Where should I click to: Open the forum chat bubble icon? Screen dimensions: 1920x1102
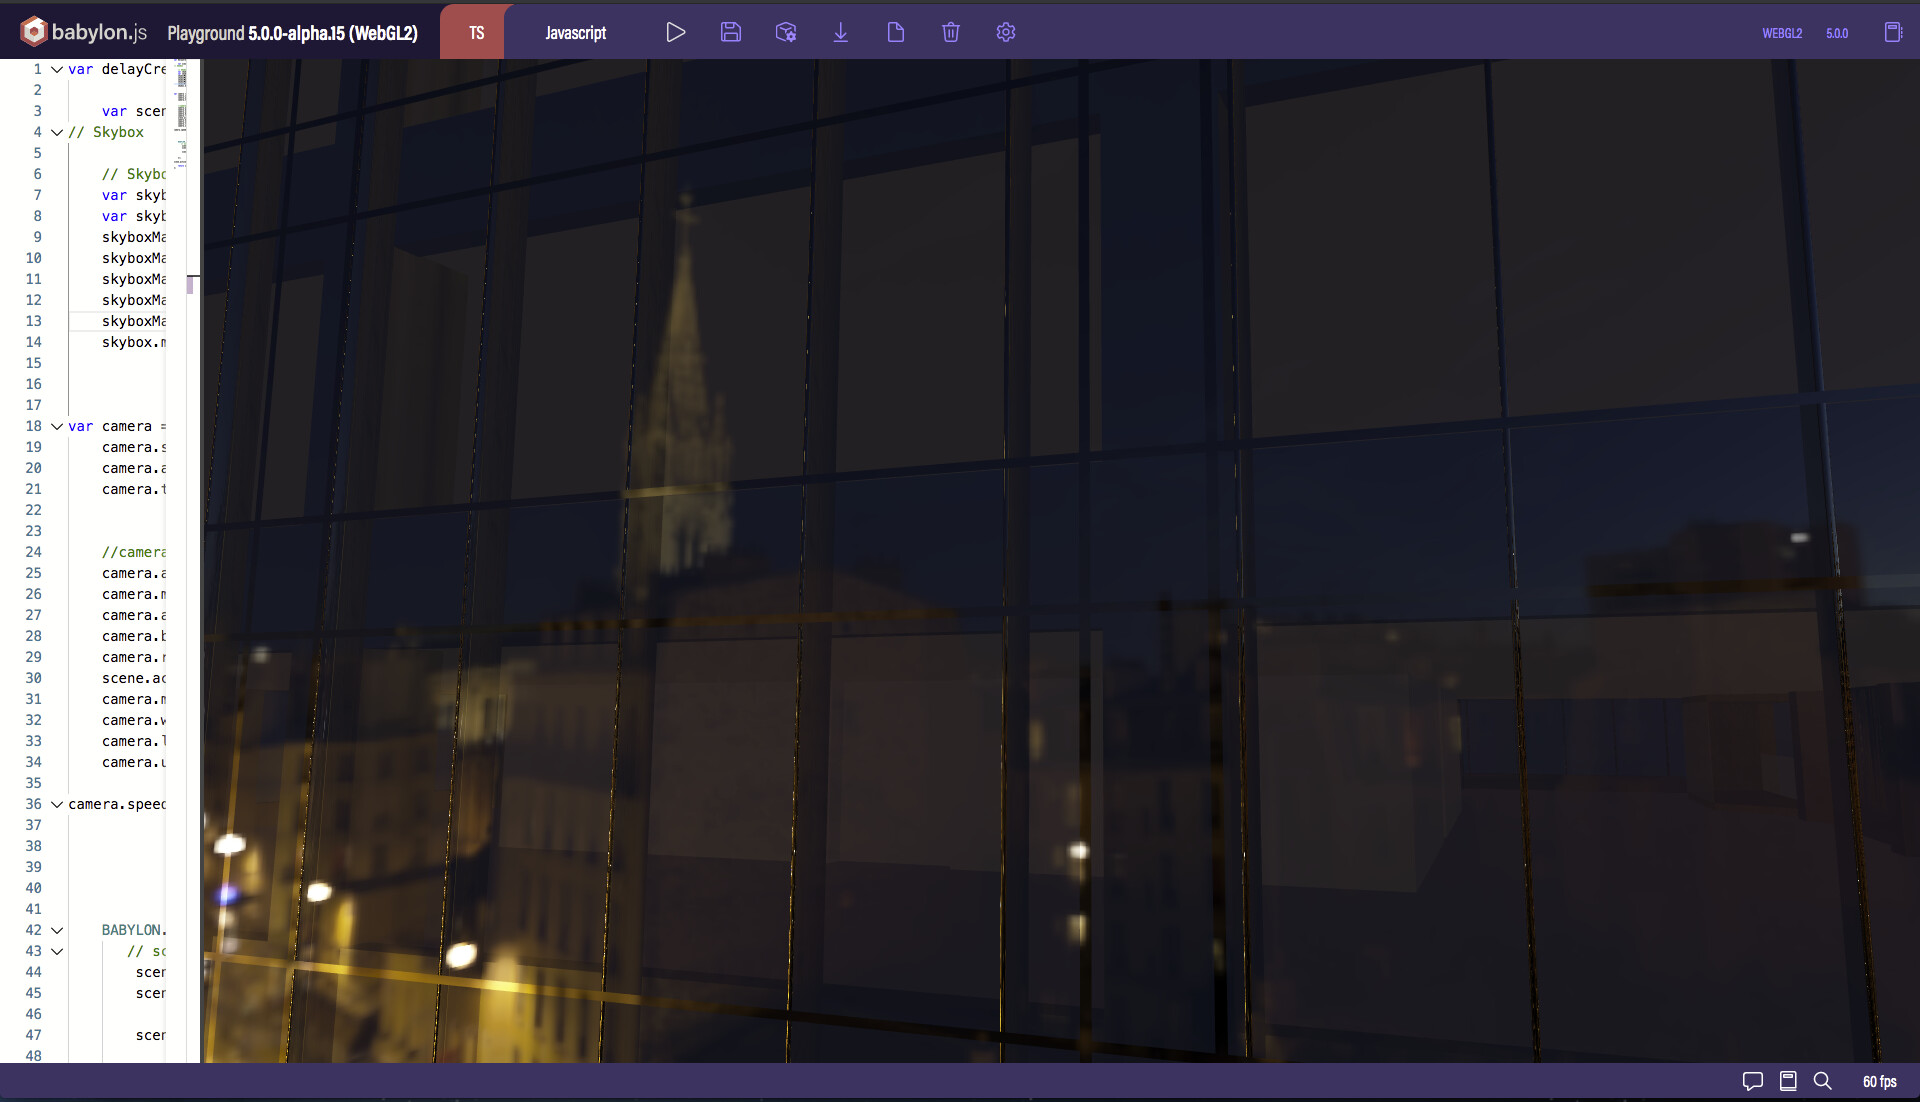[x=1752, y=1081]
